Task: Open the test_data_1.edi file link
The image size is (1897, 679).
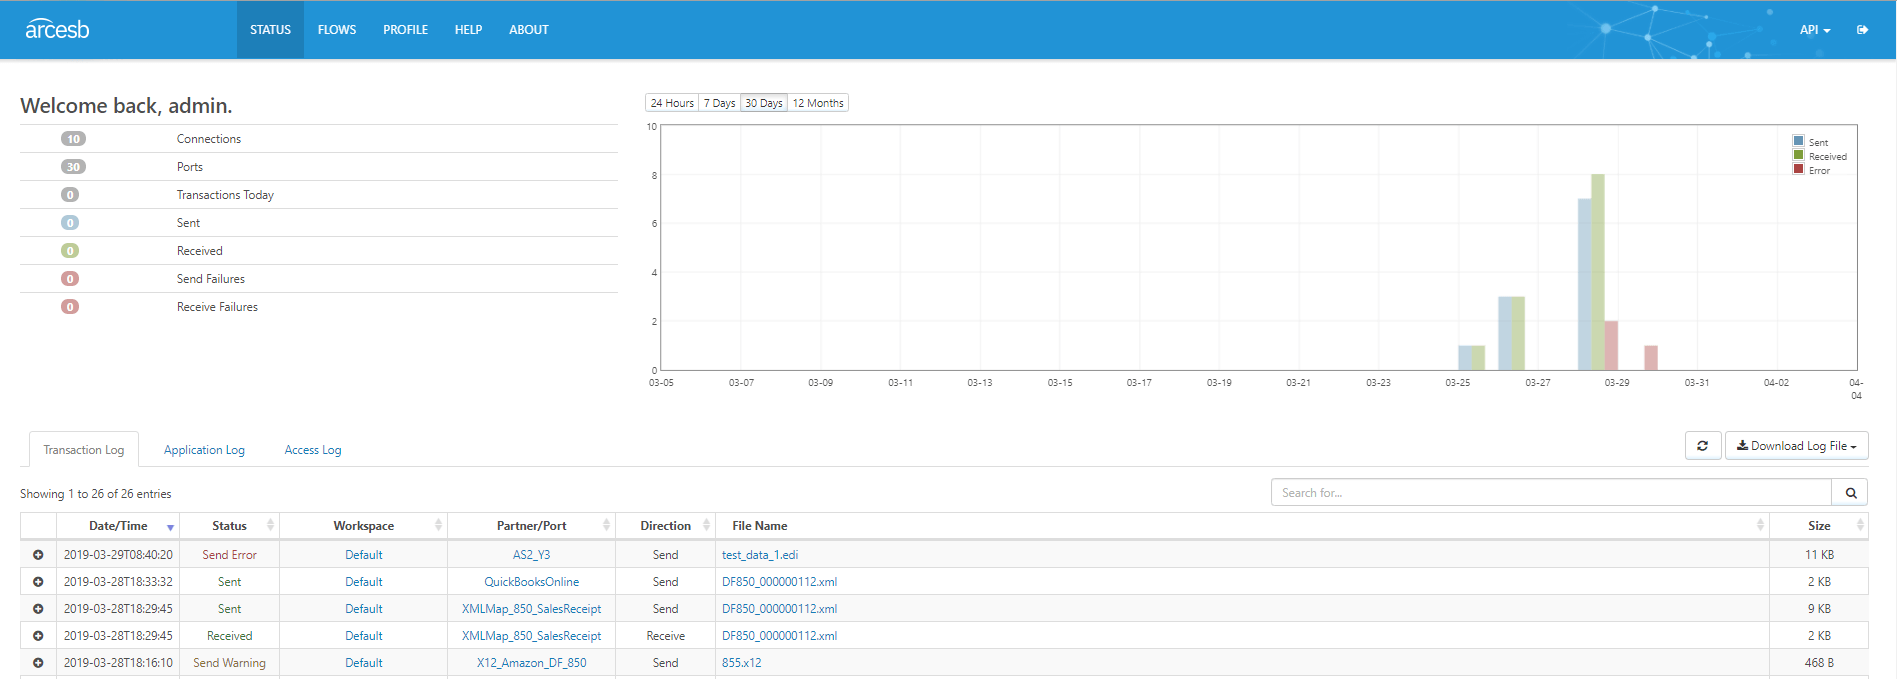Action: click(760, 555)
